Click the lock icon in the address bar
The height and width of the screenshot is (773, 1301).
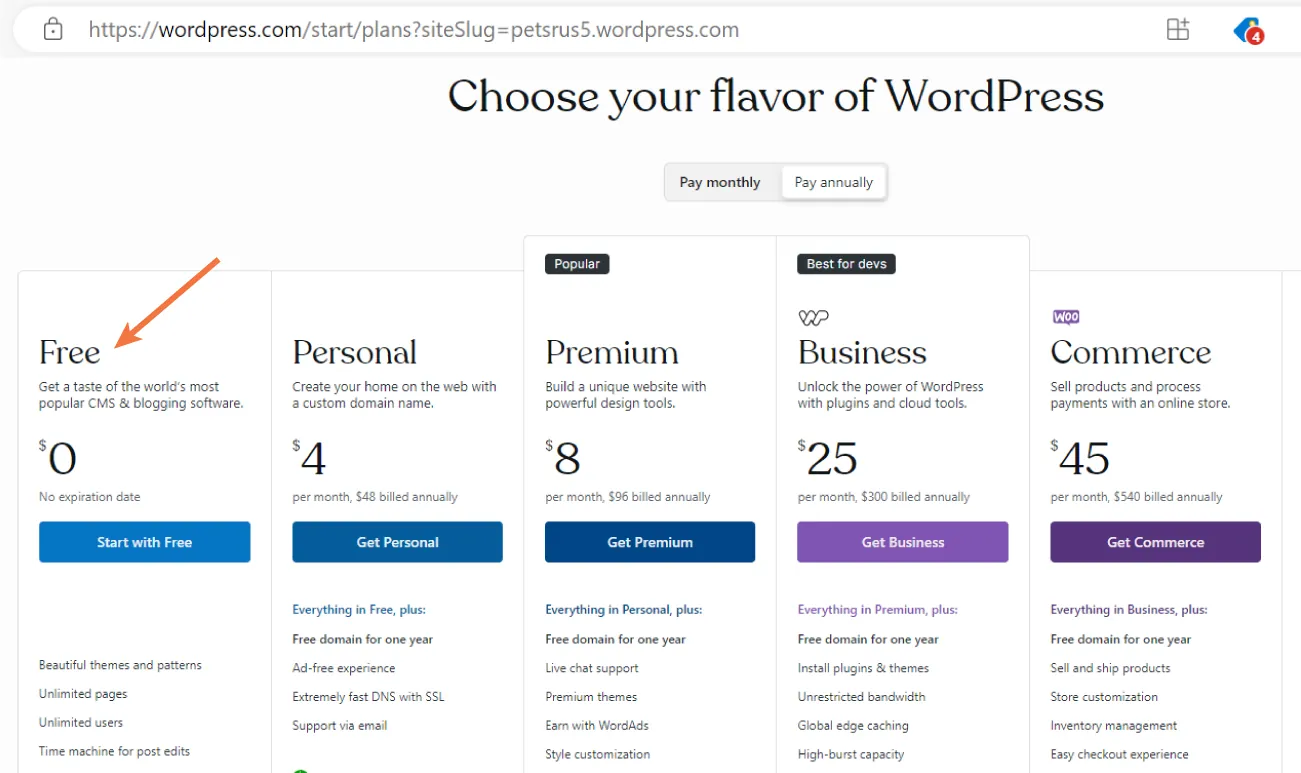click(53, 28)
